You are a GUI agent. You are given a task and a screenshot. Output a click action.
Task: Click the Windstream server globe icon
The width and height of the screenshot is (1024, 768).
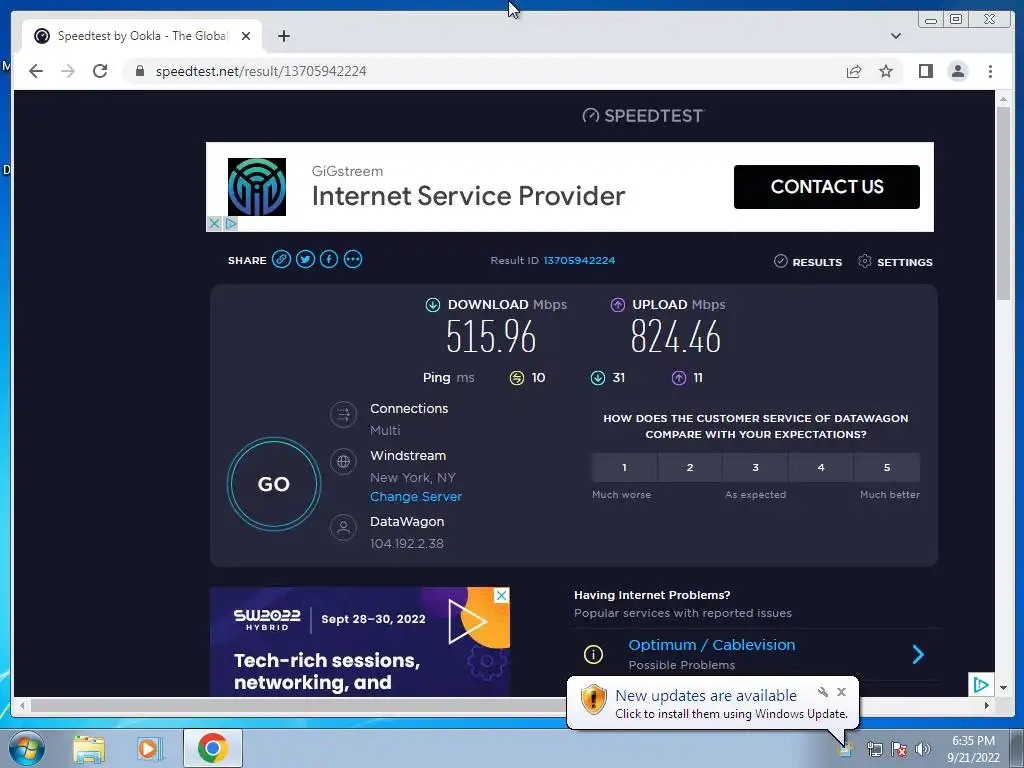(344, 462)
